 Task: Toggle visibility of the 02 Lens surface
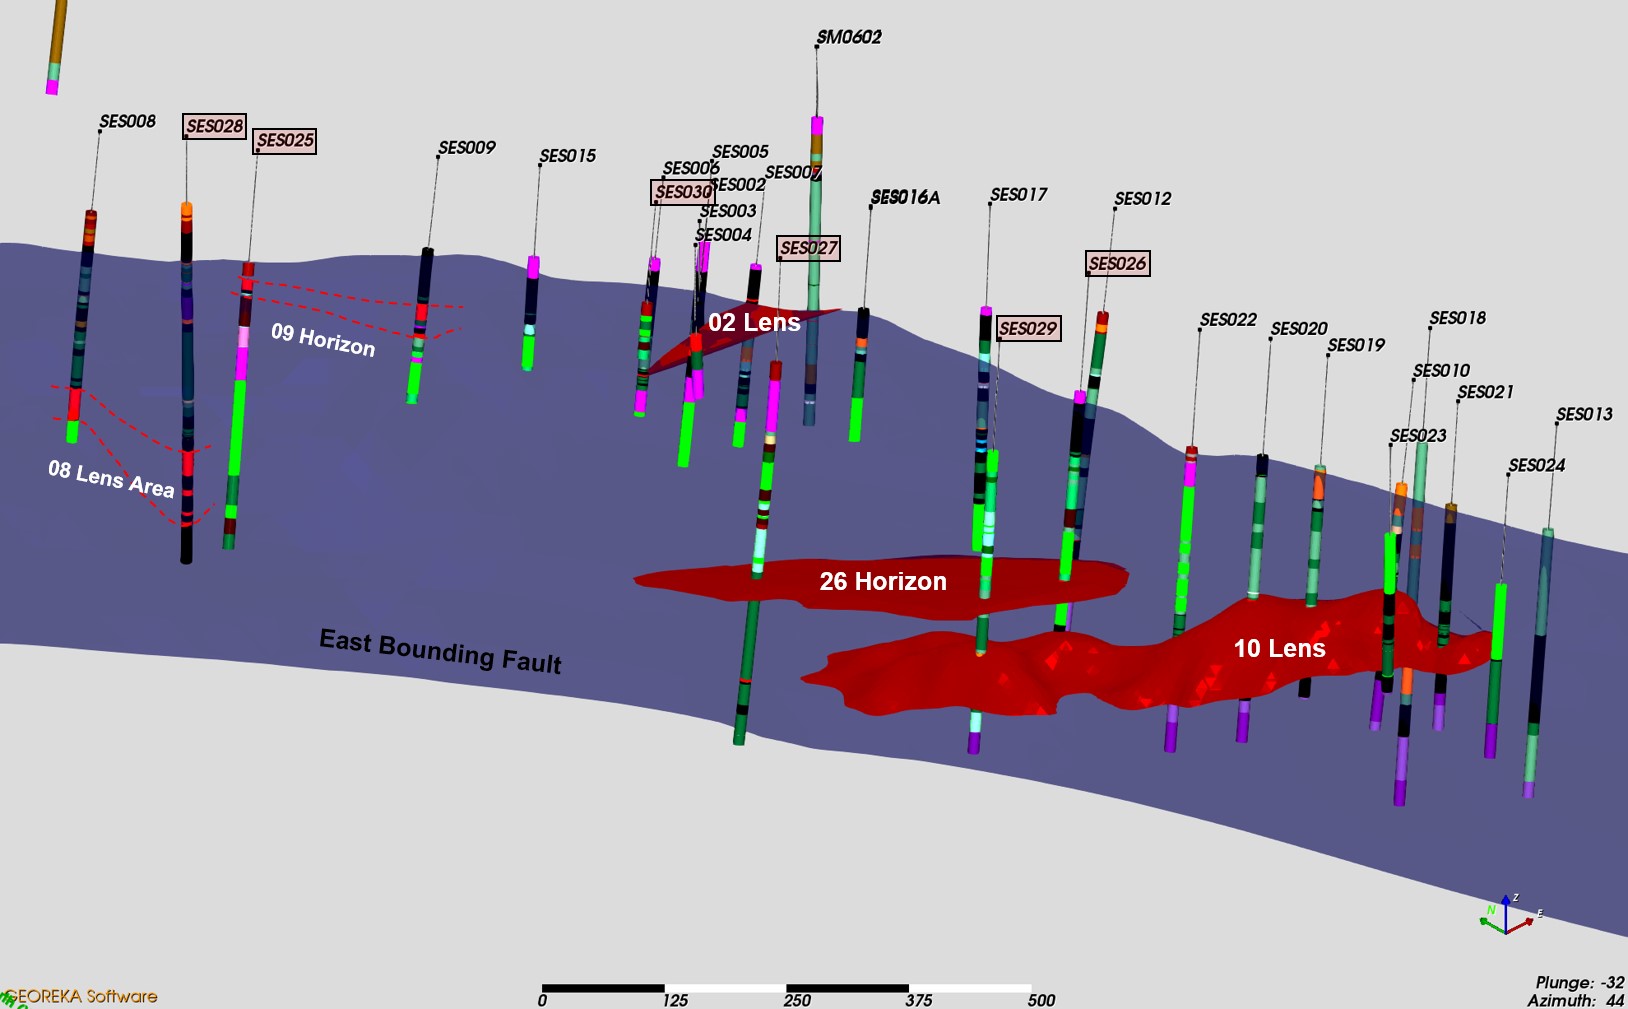pos(755,322)
